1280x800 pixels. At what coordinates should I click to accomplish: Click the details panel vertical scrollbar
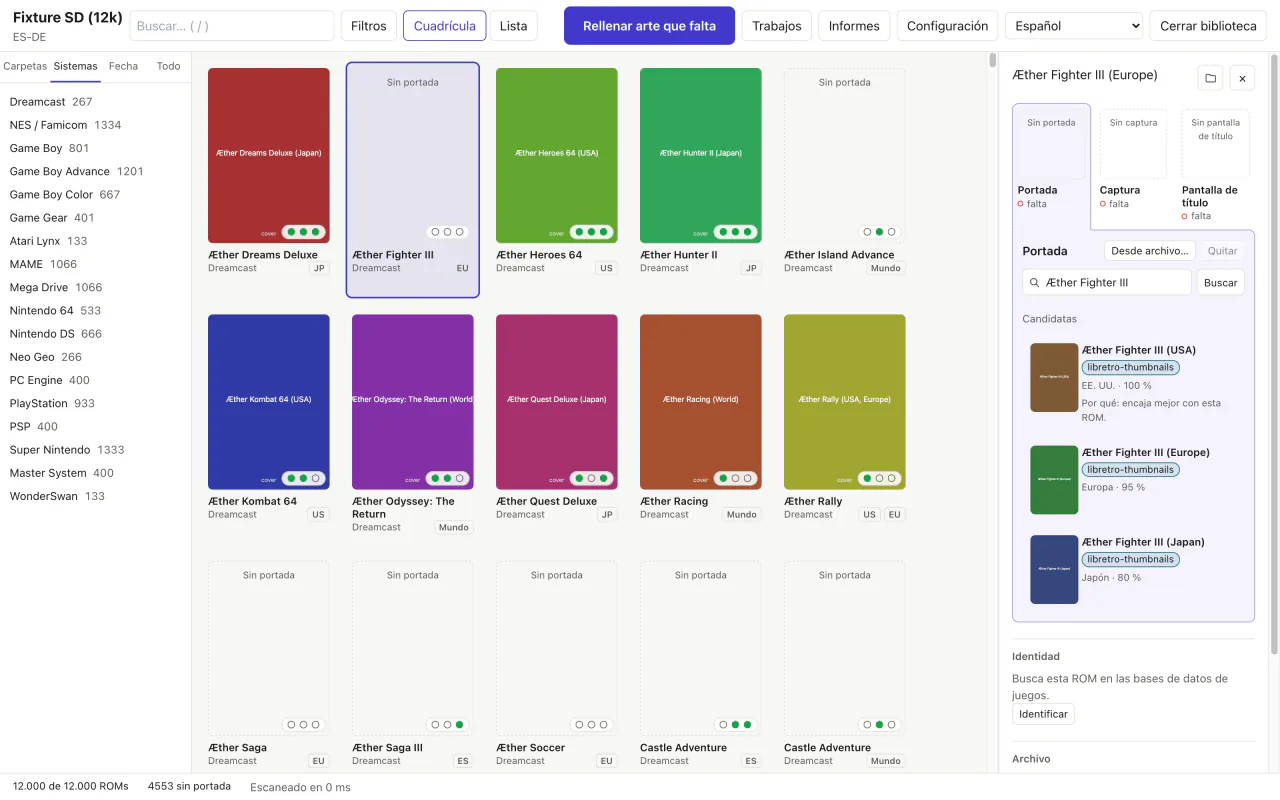click(1273, 354)
